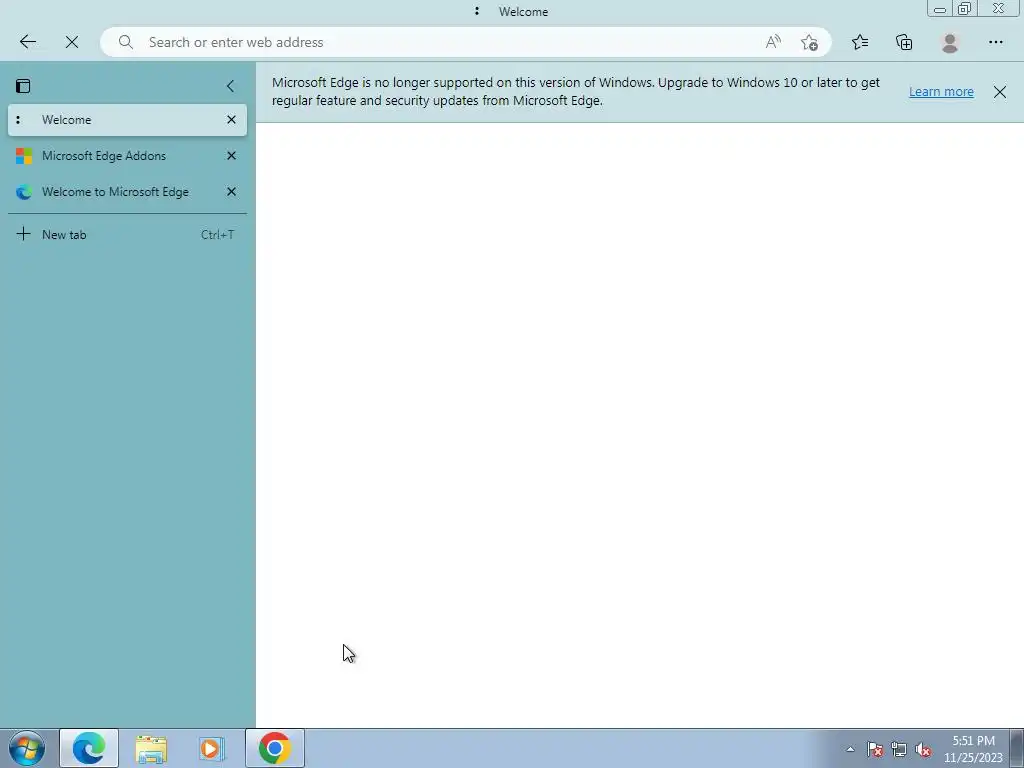Open the Windows Start menu
This screenshot has height=768, width=1024.
coord(27,748)
